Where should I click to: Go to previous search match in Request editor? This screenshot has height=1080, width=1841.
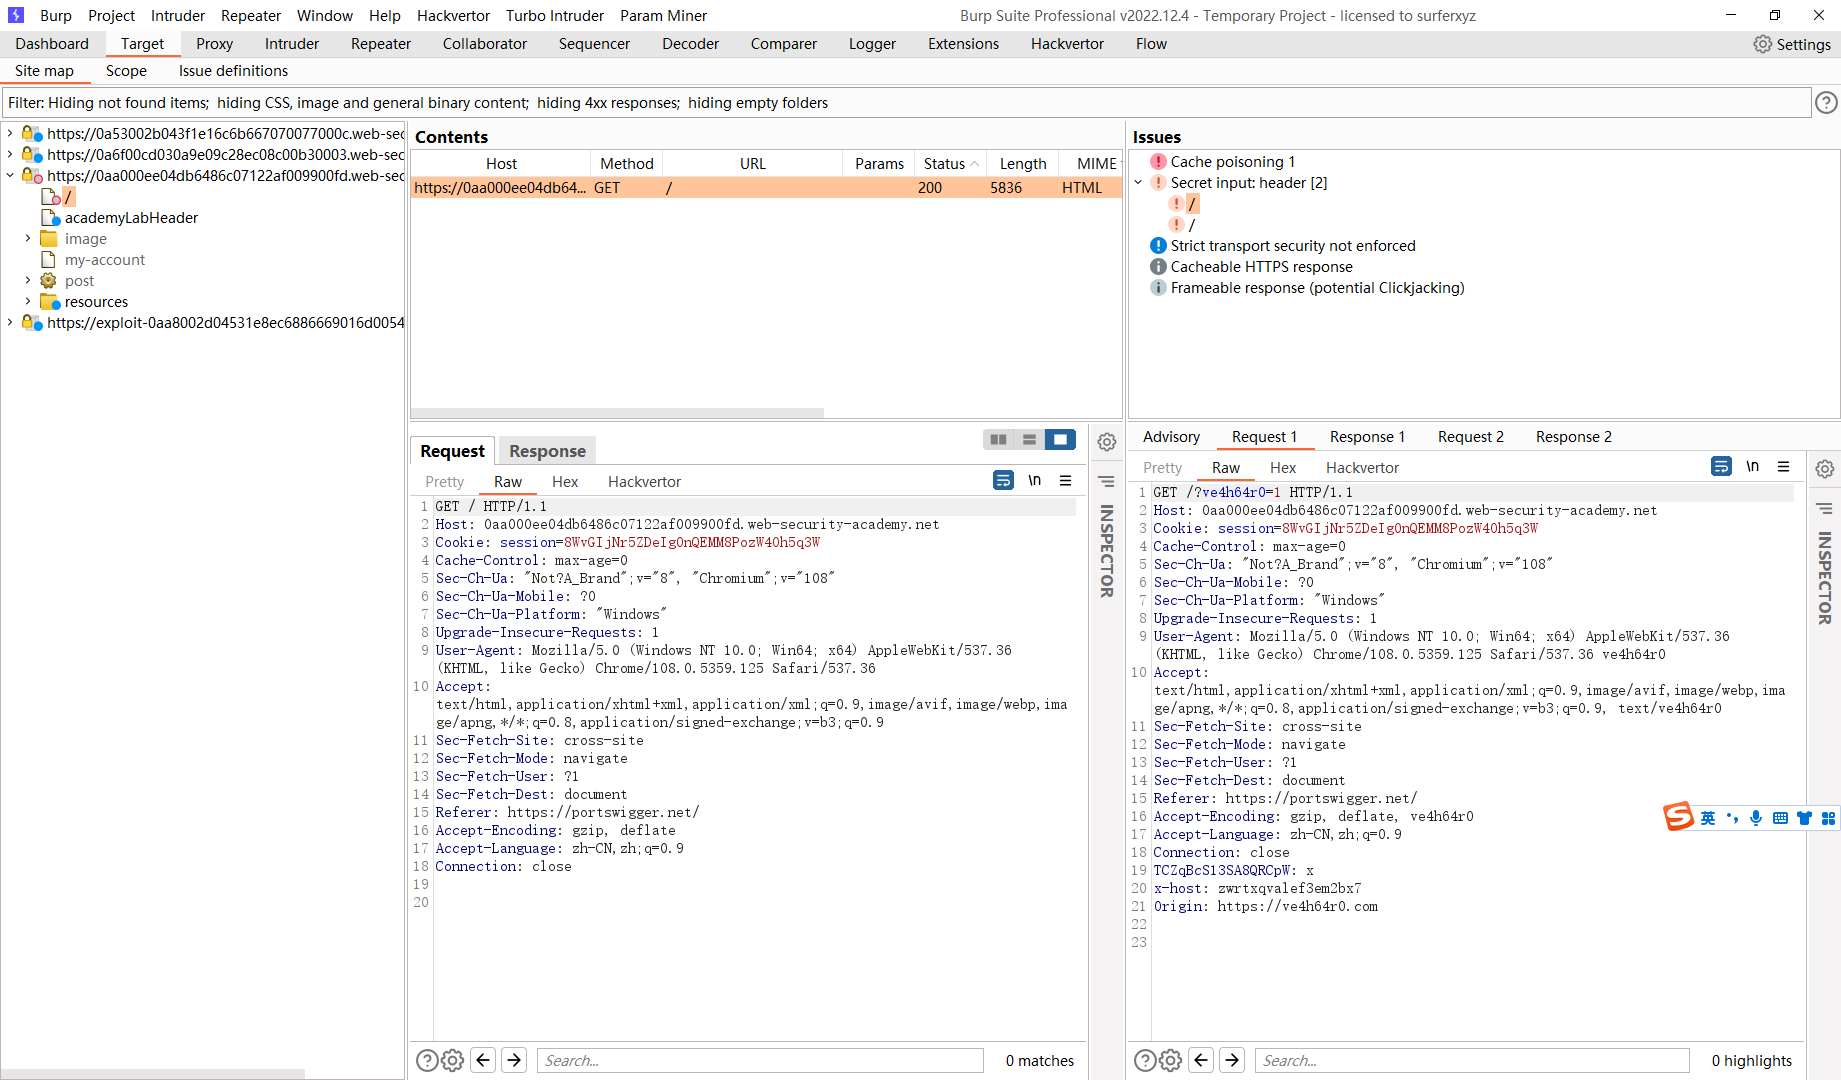pyautogui.click(x=484, y=1060)
